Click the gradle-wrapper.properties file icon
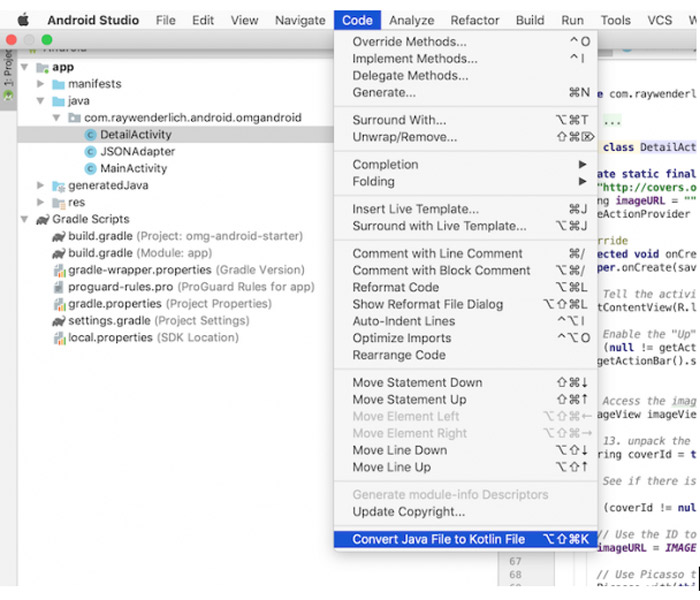Screen dimensions: 700x600 pyautogui.click(x=59, y=270)
